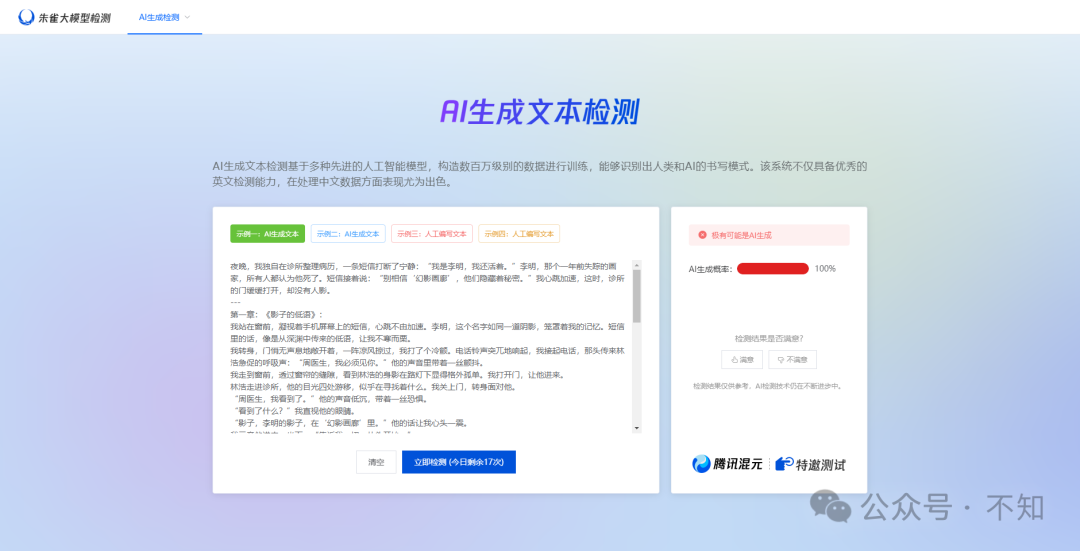Click the scrollbar down arrow in text area
This screenshot has height=551, width=1080.
coord(637,428)
